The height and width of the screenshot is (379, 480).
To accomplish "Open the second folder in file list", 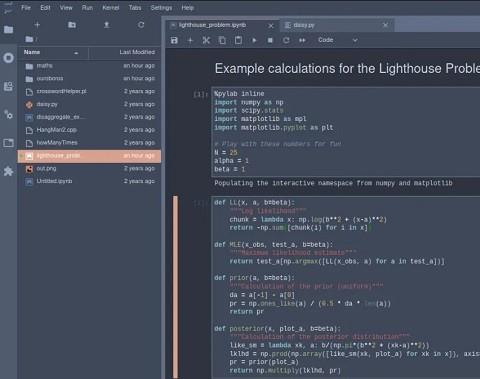I will (x=89, y=79).
